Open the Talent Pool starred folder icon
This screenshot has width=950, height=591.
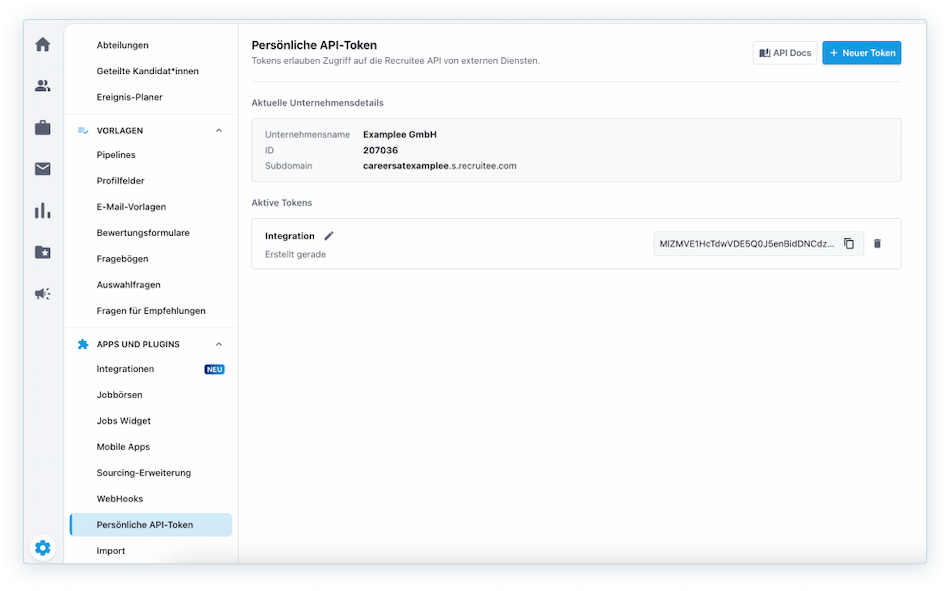point(42,252)
